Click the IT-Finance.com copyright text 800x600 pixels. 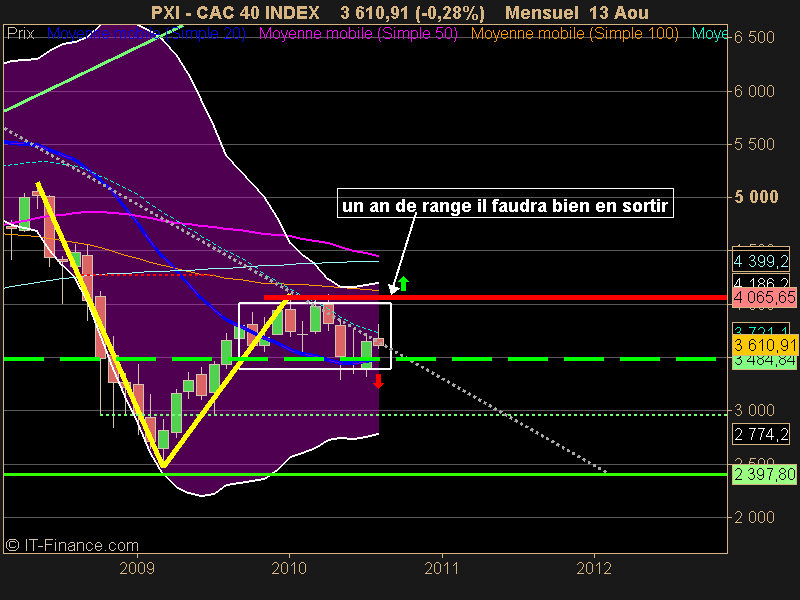[71, 545]
